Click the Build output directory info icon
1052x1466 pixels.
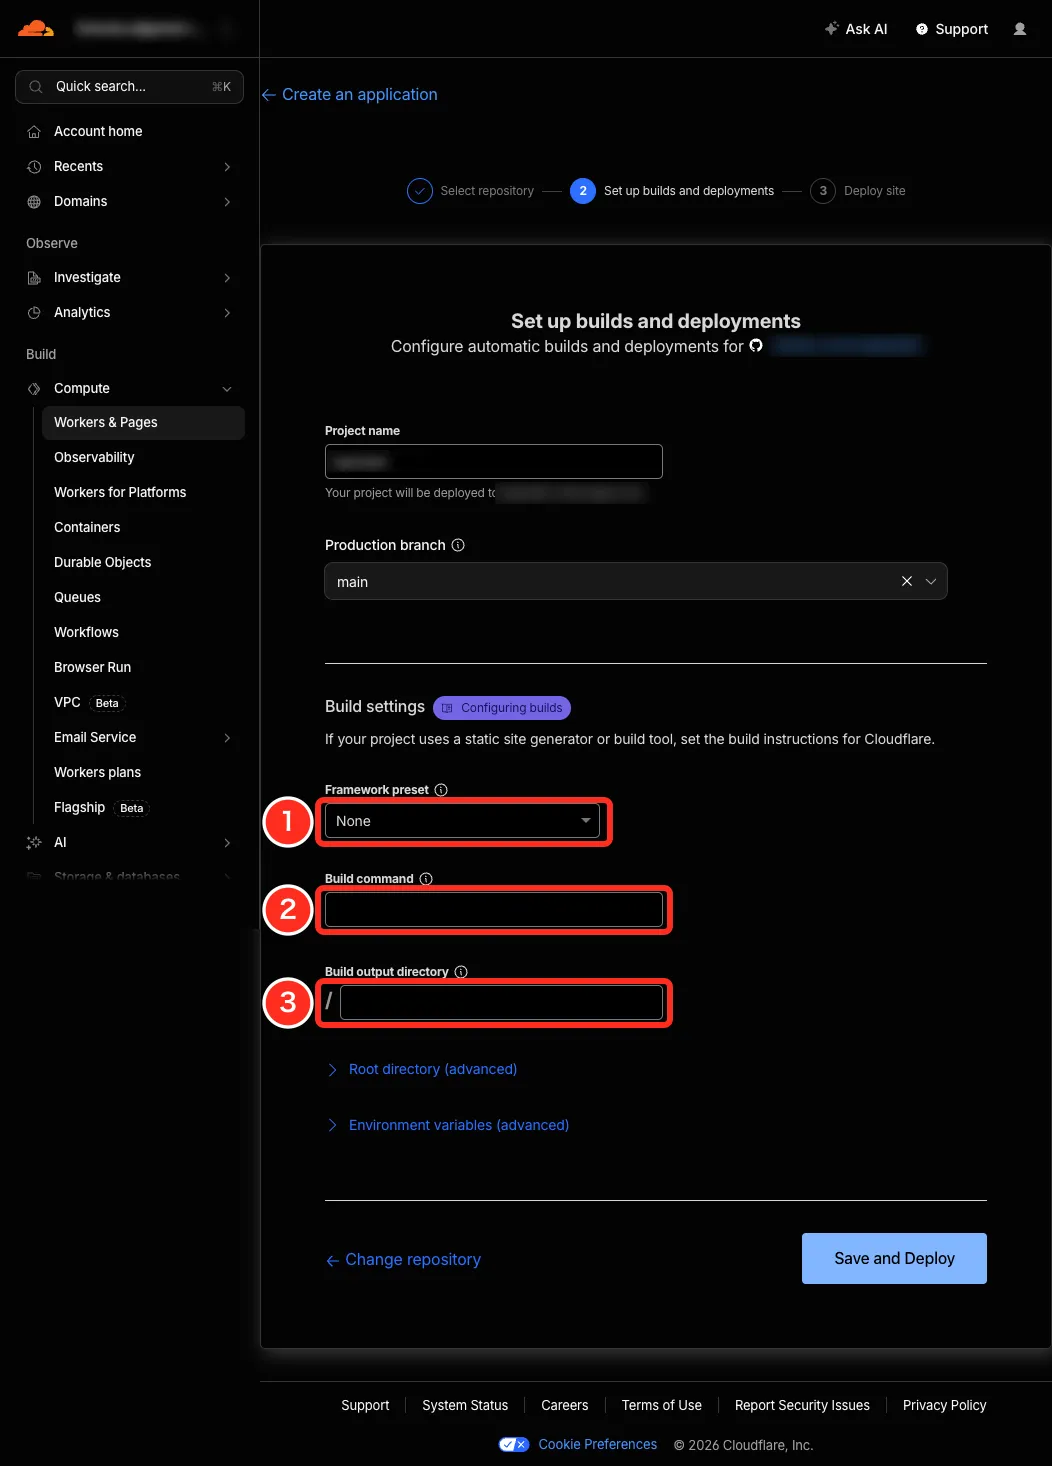point(461,972)
